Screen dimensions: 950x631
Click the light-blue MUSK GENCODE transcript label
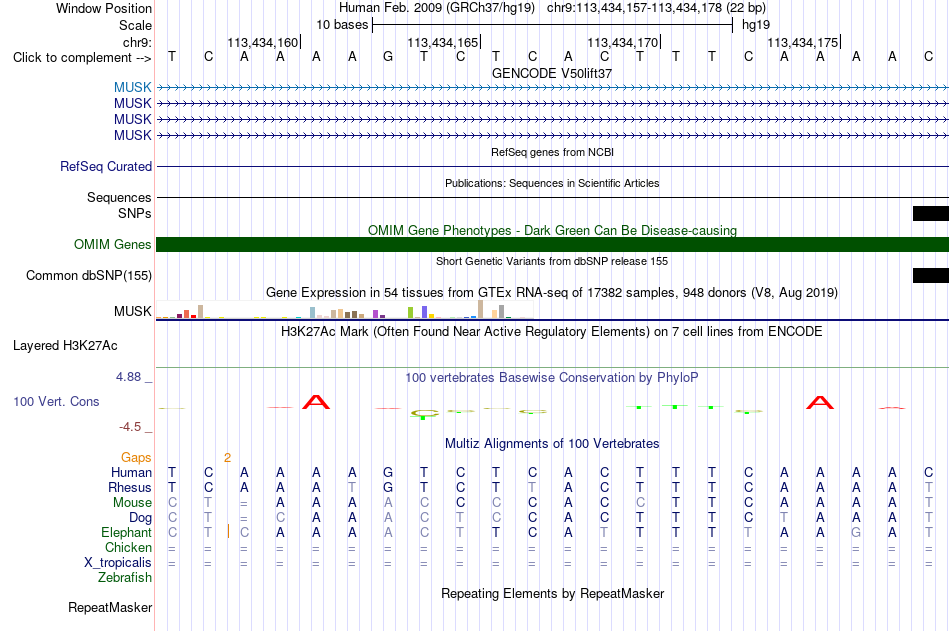click(133, 87)
